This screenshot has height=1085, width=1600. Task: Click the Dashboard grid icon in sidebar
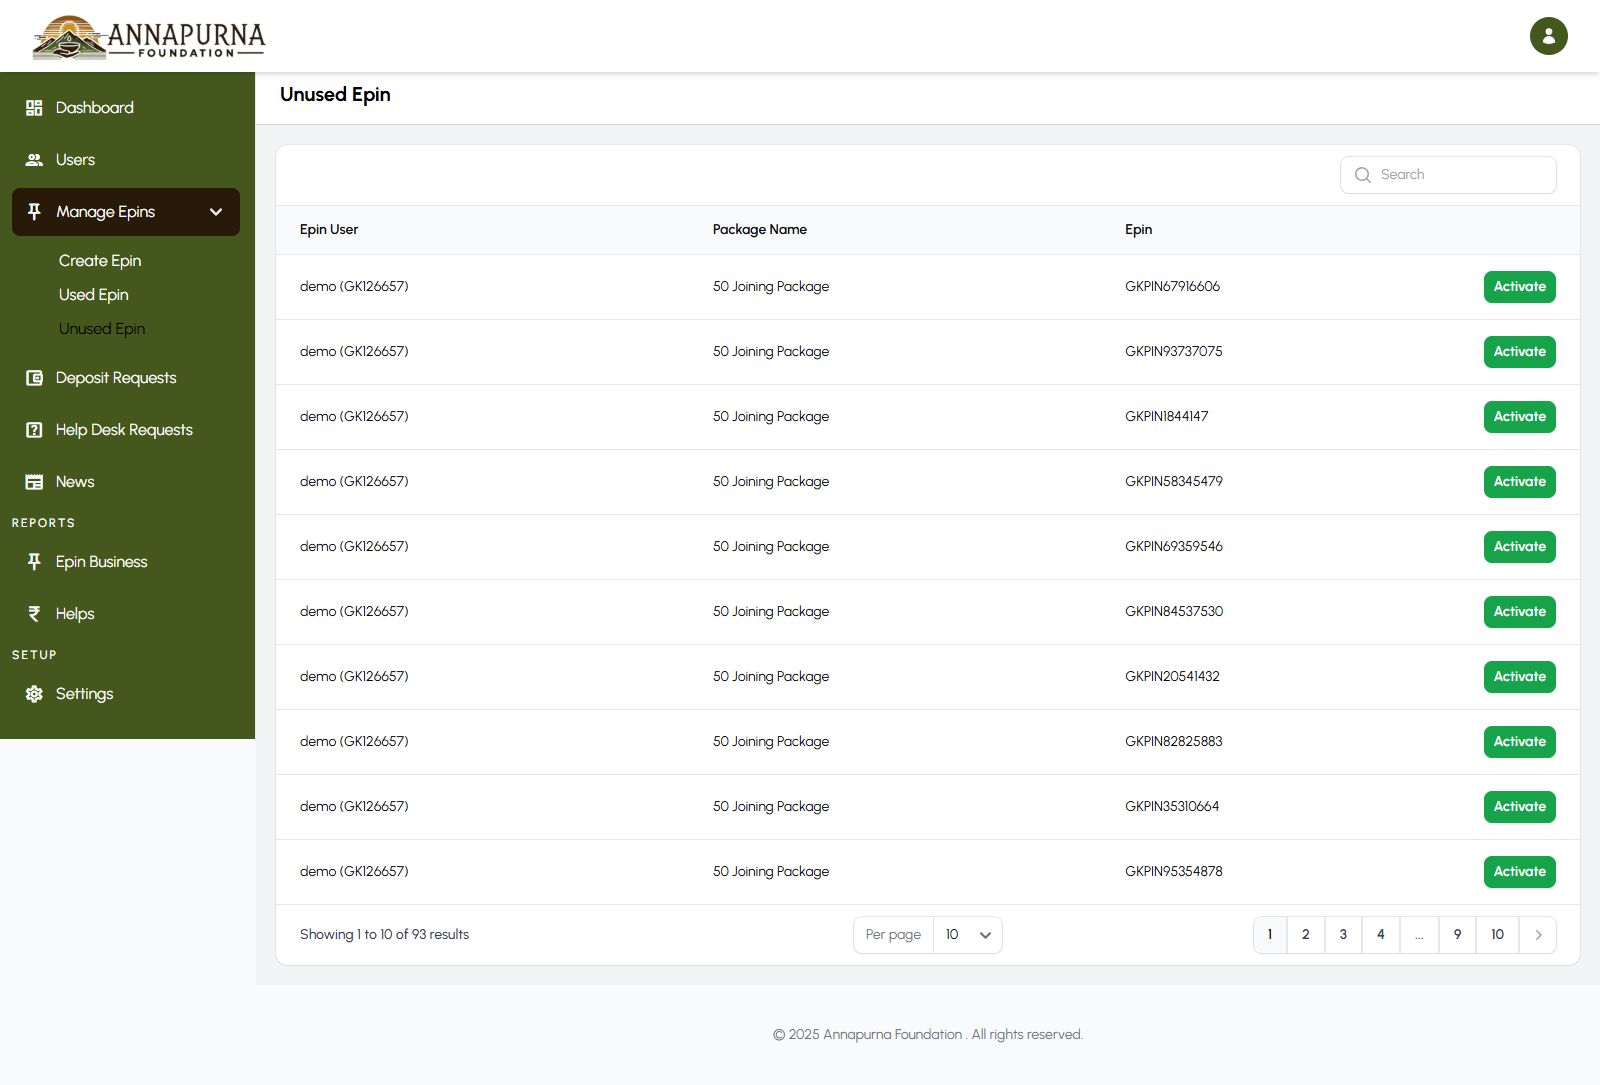pos(34,108)
